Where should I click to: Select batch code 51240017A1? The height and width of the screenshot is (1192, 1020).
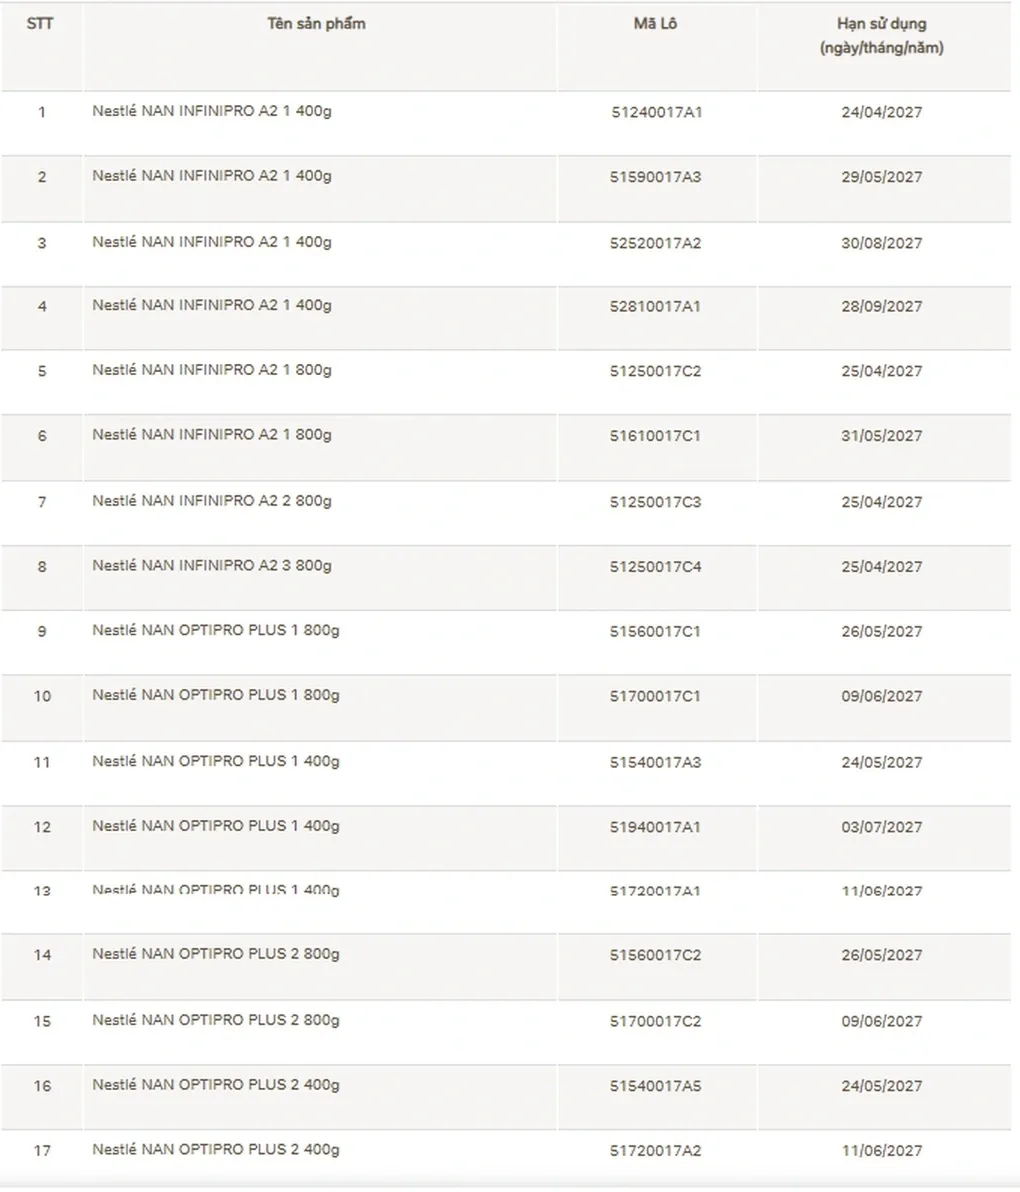click(x=656, y=113)
